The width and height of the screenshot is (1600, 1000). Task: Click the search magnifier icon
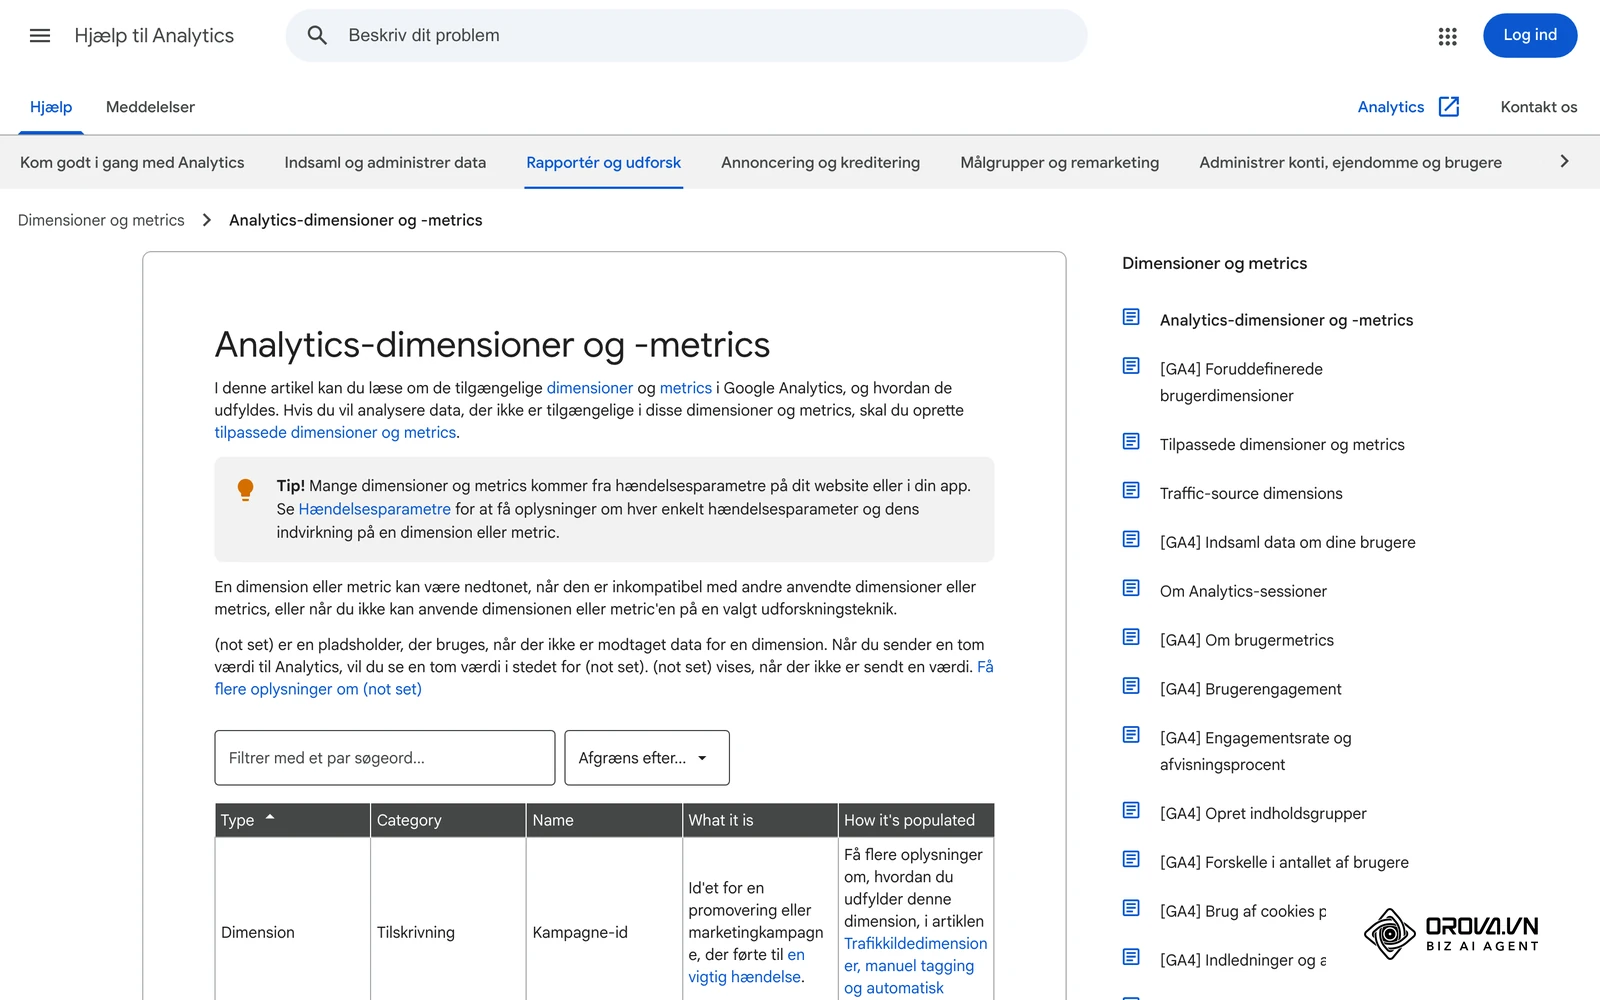[x=317, y=36]
